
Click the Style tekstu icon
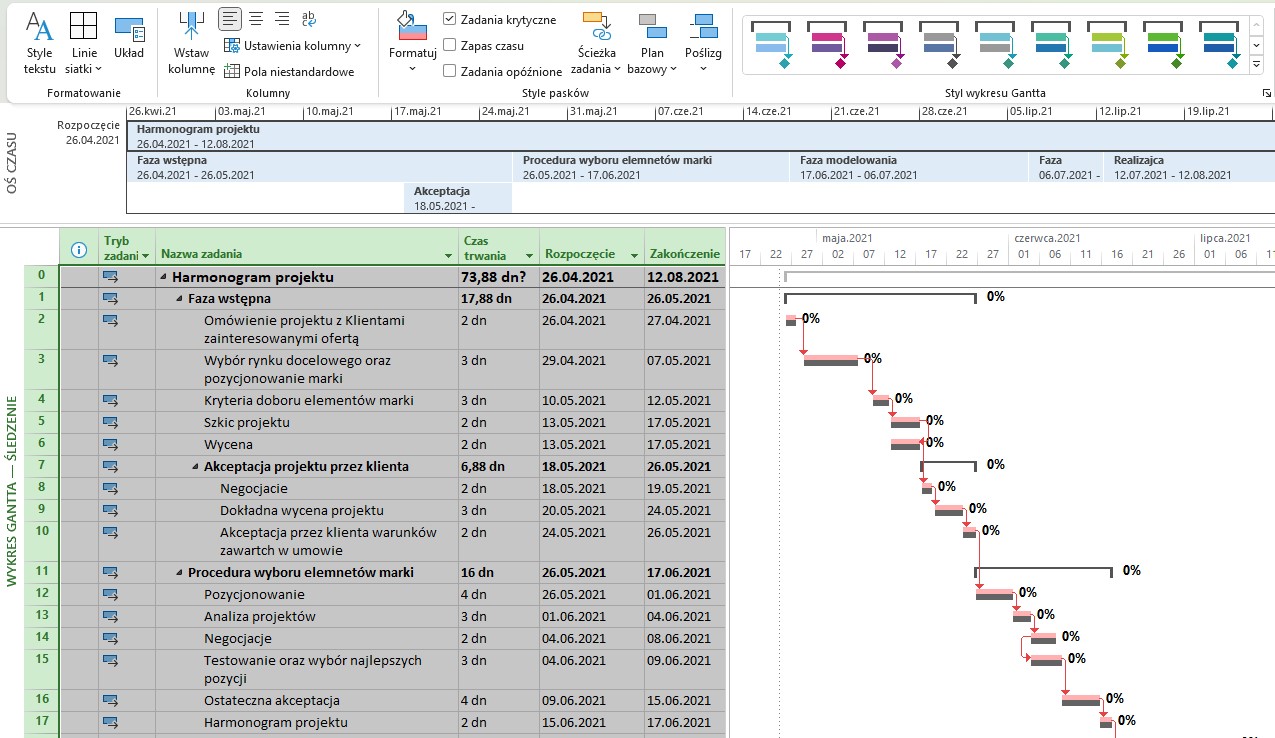point(39,28)
